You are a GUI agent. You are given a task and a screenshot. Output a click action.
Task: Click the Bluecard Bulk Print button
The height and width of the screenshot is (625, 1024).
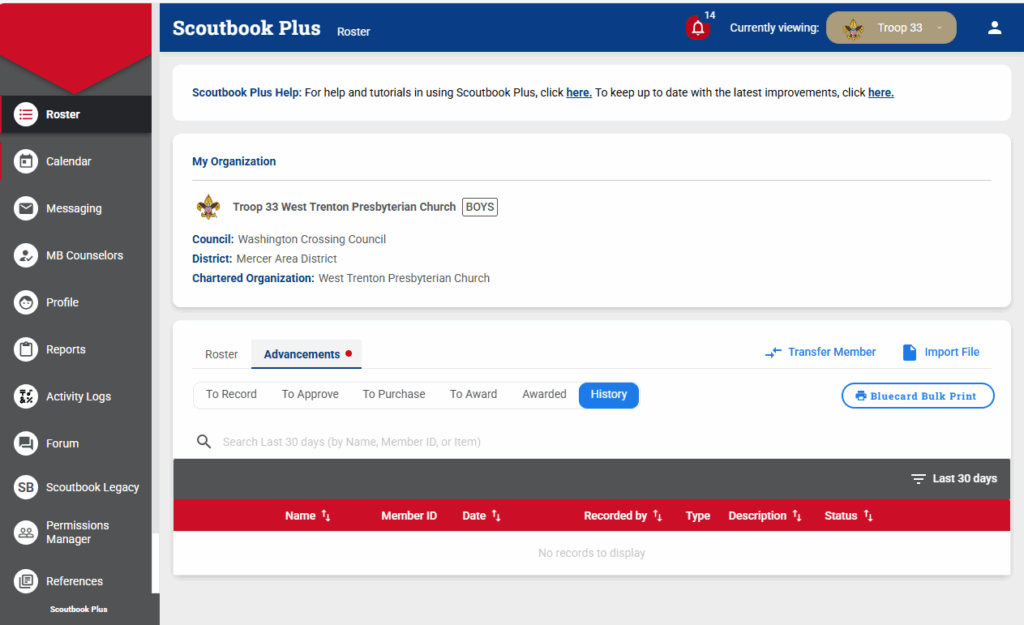(917, 396)
